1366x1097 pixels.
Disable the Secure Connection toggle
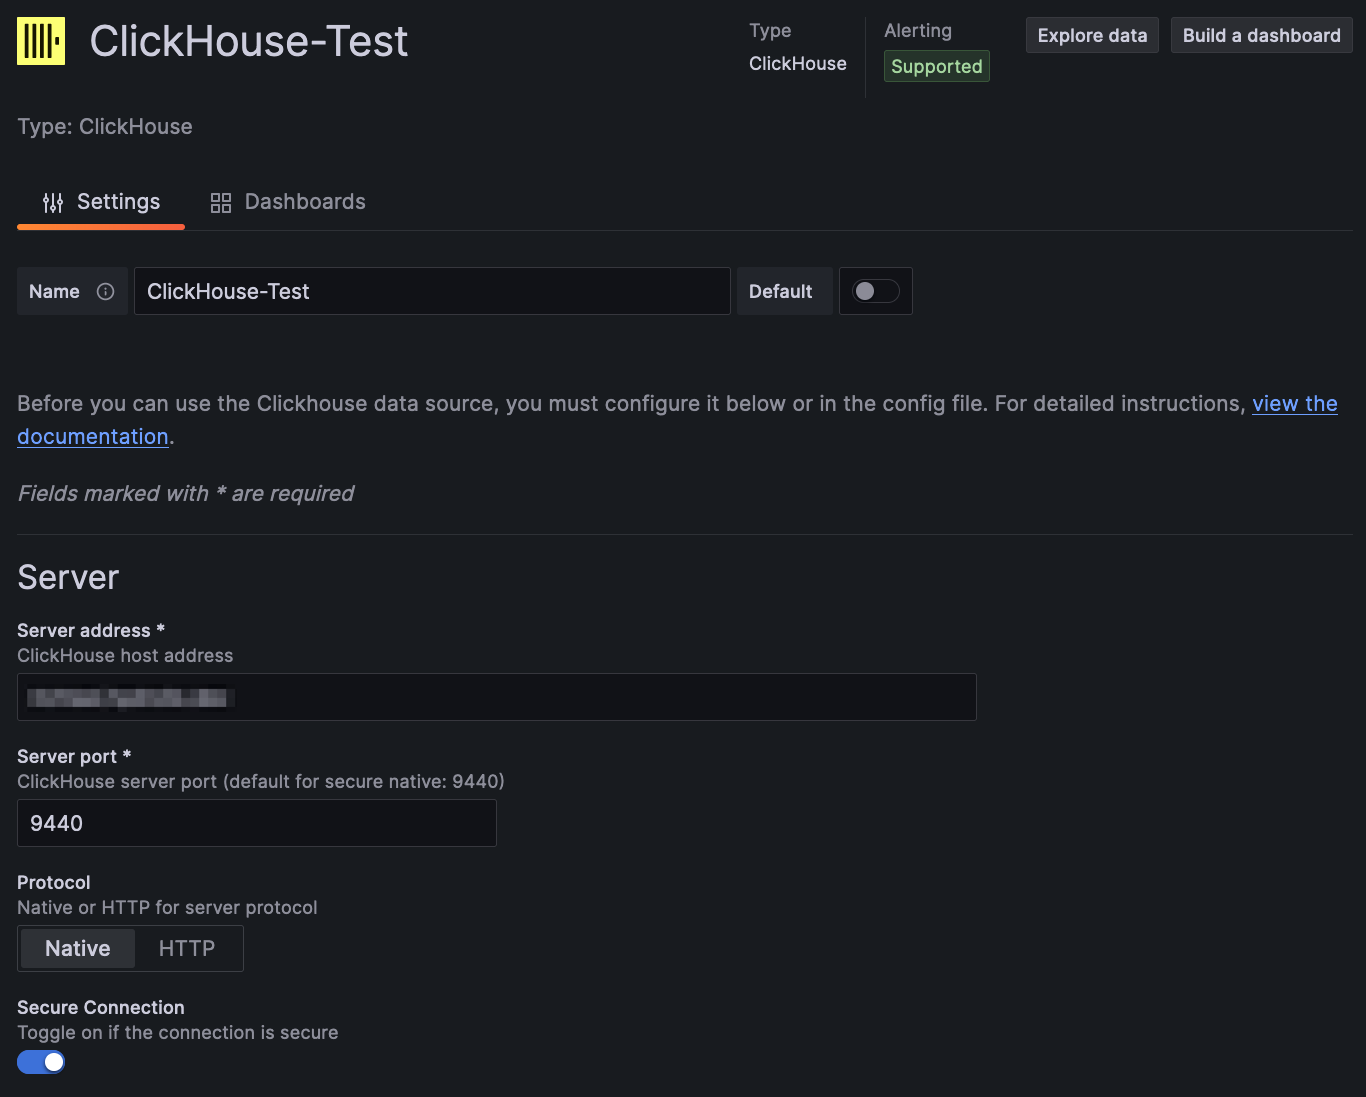41,1062
